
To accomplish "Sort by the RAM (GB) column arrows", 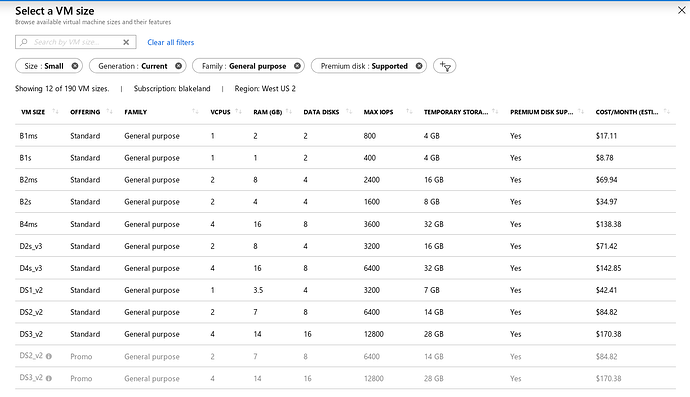I will 289,111.
